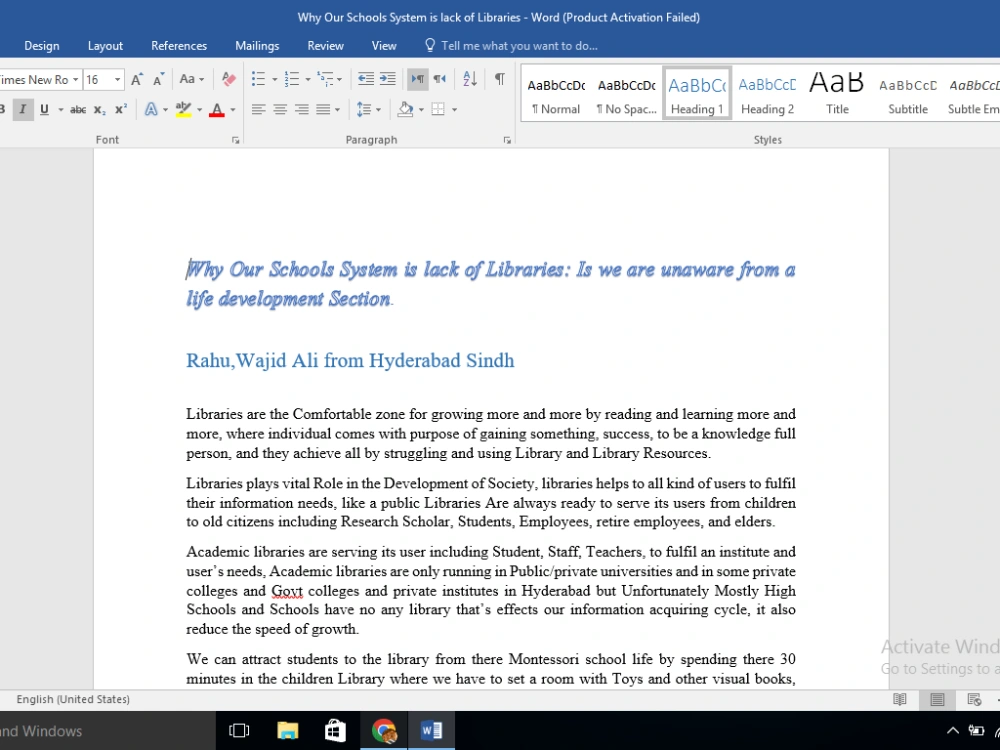Open the Review tab
The height and width of the screenshot is (750, 1000).
pos(325,46)
